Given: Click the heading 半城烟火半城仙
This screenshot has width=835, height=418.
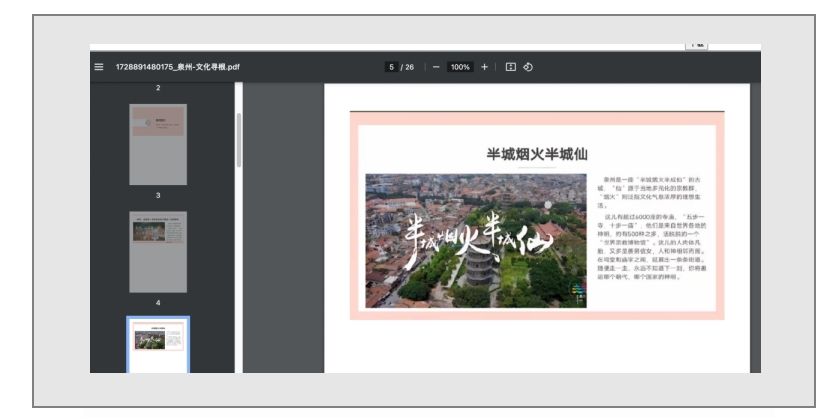Looking at the screenshot, I should click(x=537, y=154).
